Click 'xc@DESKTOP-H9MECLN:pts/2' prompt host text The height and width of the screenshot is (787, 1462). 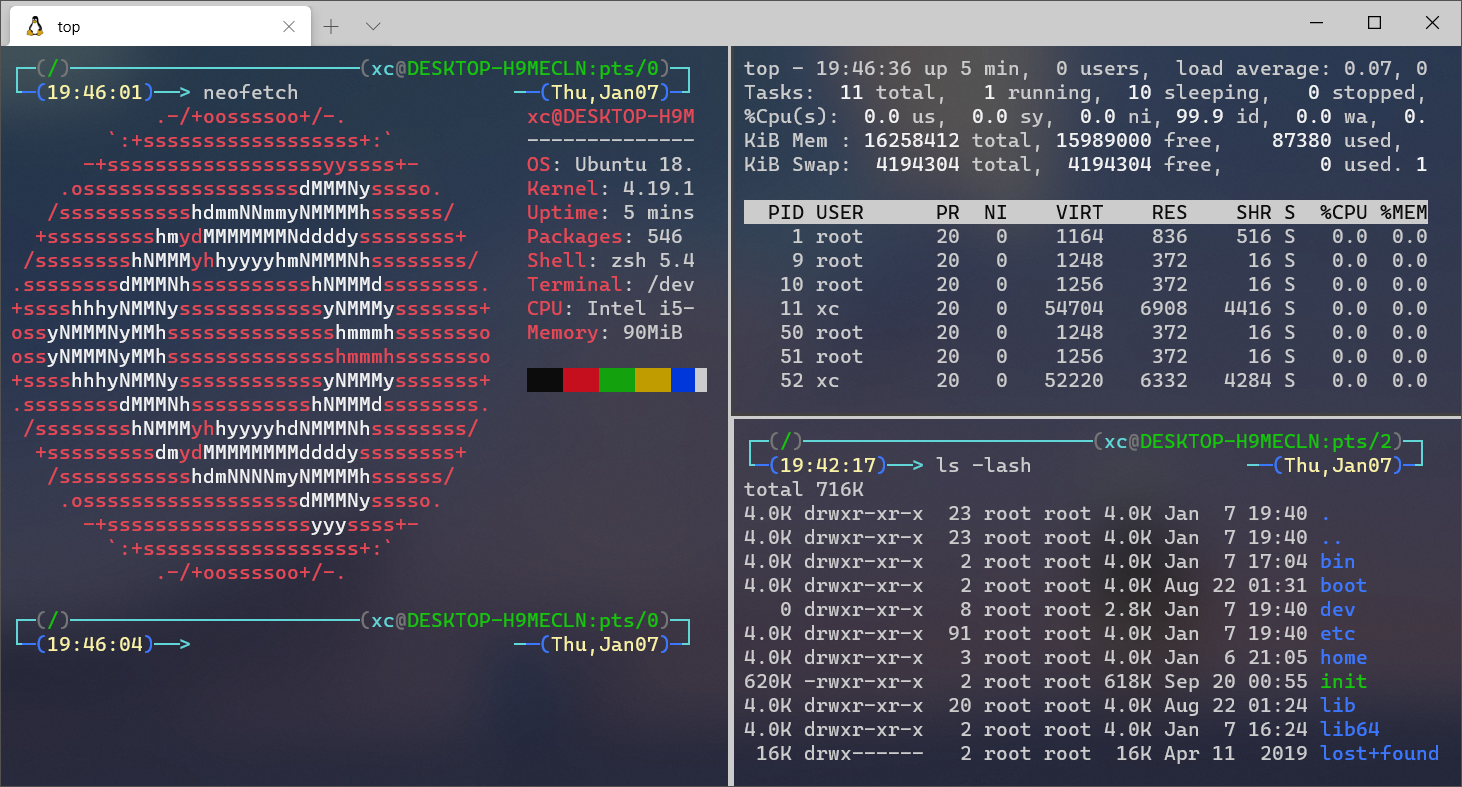click(1249, 441)
